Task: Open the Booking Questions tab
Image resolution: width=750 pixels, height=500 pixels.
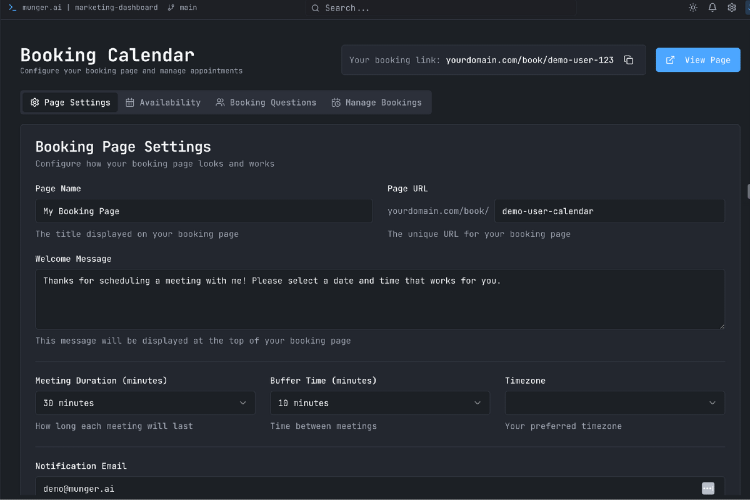Action: (266, 102)
